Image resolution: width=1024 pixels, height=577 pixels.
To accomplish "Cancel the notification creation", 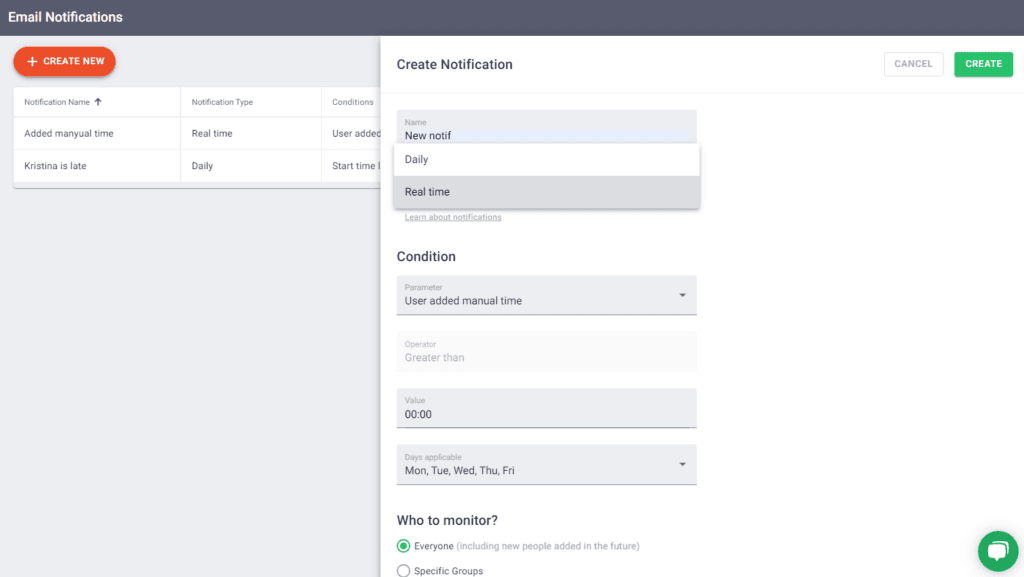I will (x=913, y=63).
